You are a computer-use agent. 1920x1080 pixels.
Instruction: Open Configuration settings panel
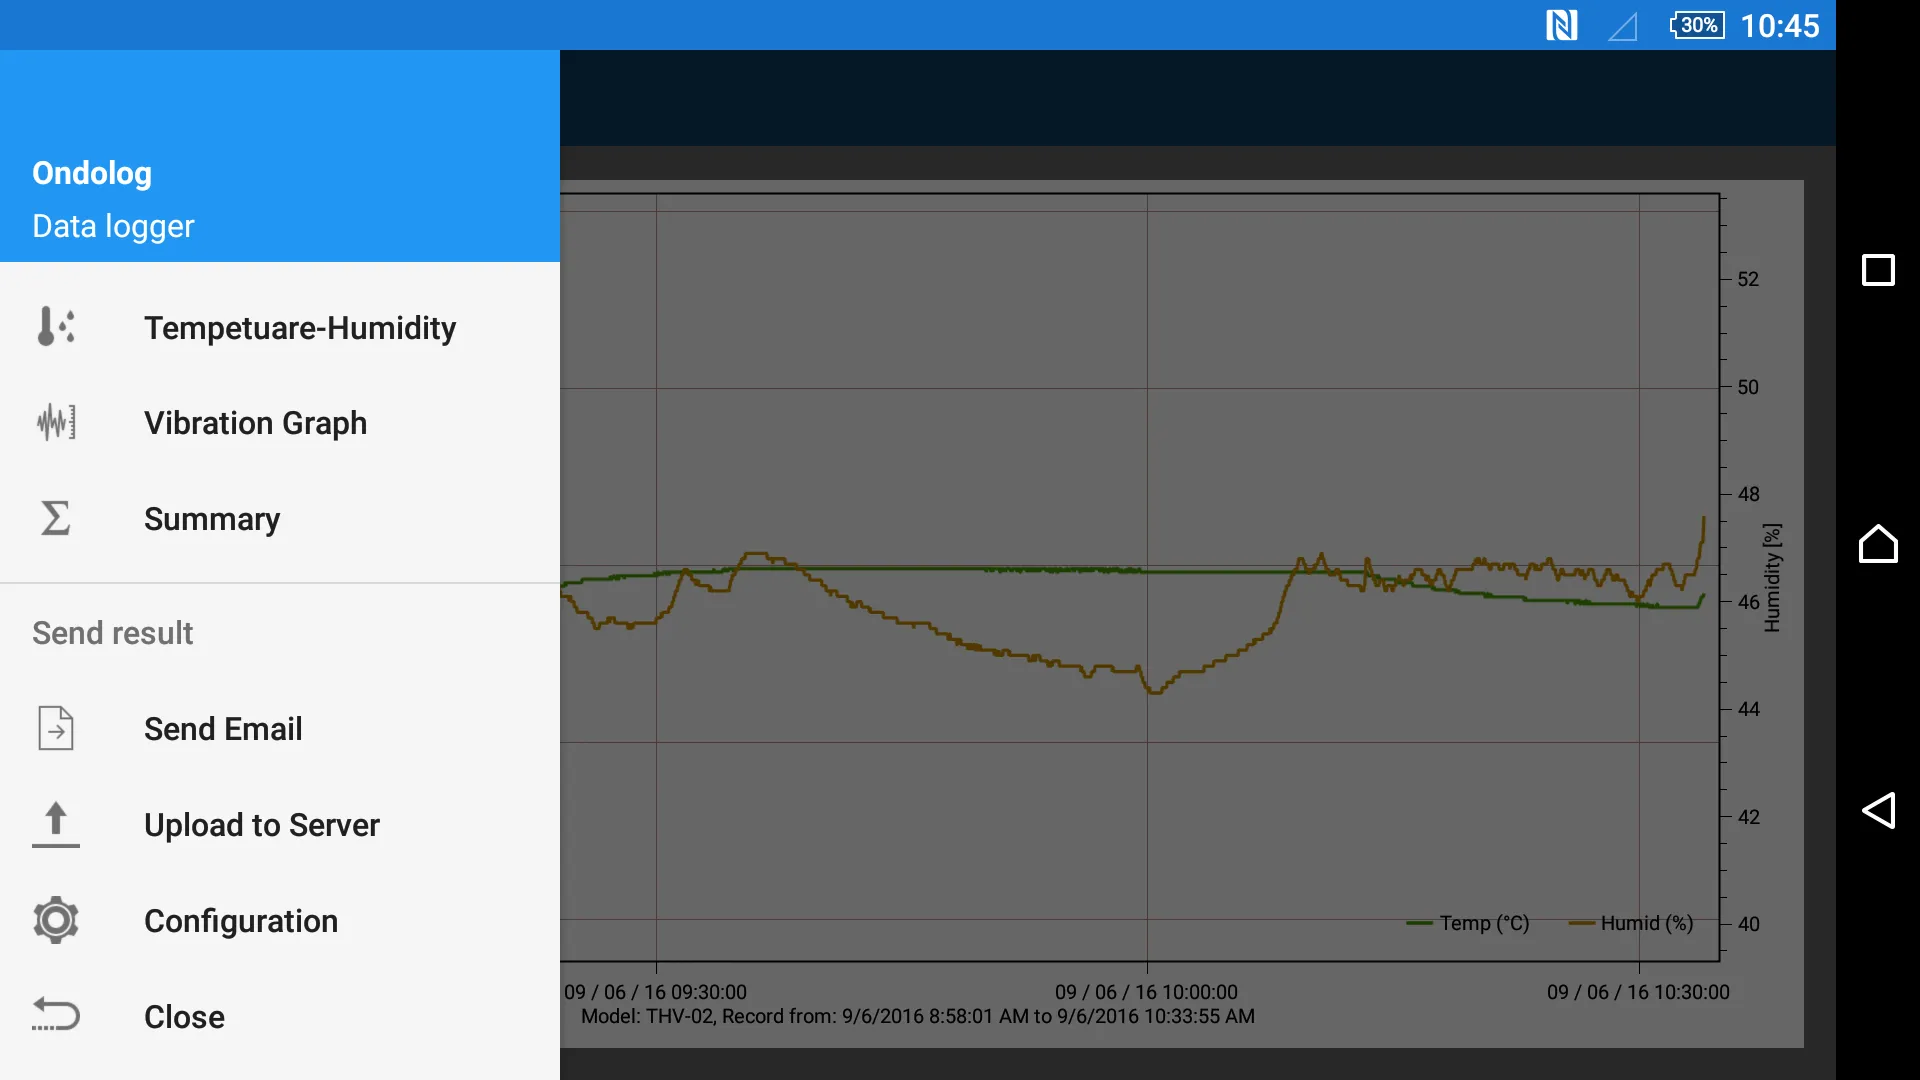tap(241, 920)
